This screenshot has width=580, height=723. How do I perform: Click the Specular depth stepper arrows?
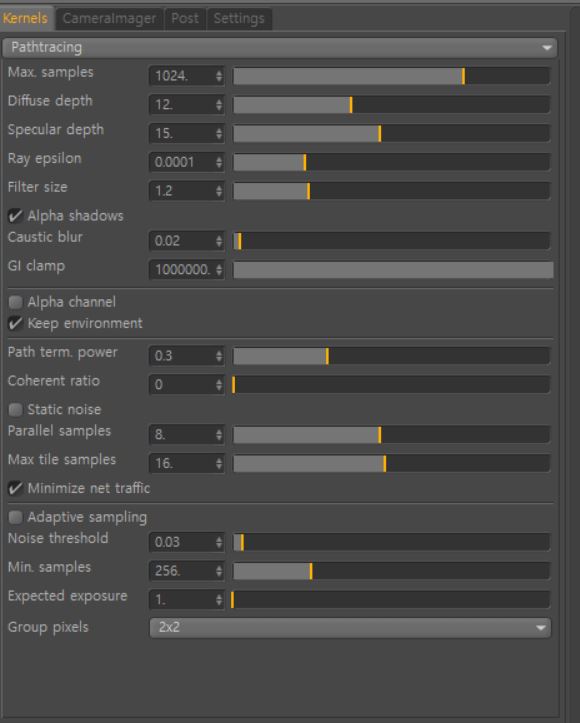(x=219, y=134)
